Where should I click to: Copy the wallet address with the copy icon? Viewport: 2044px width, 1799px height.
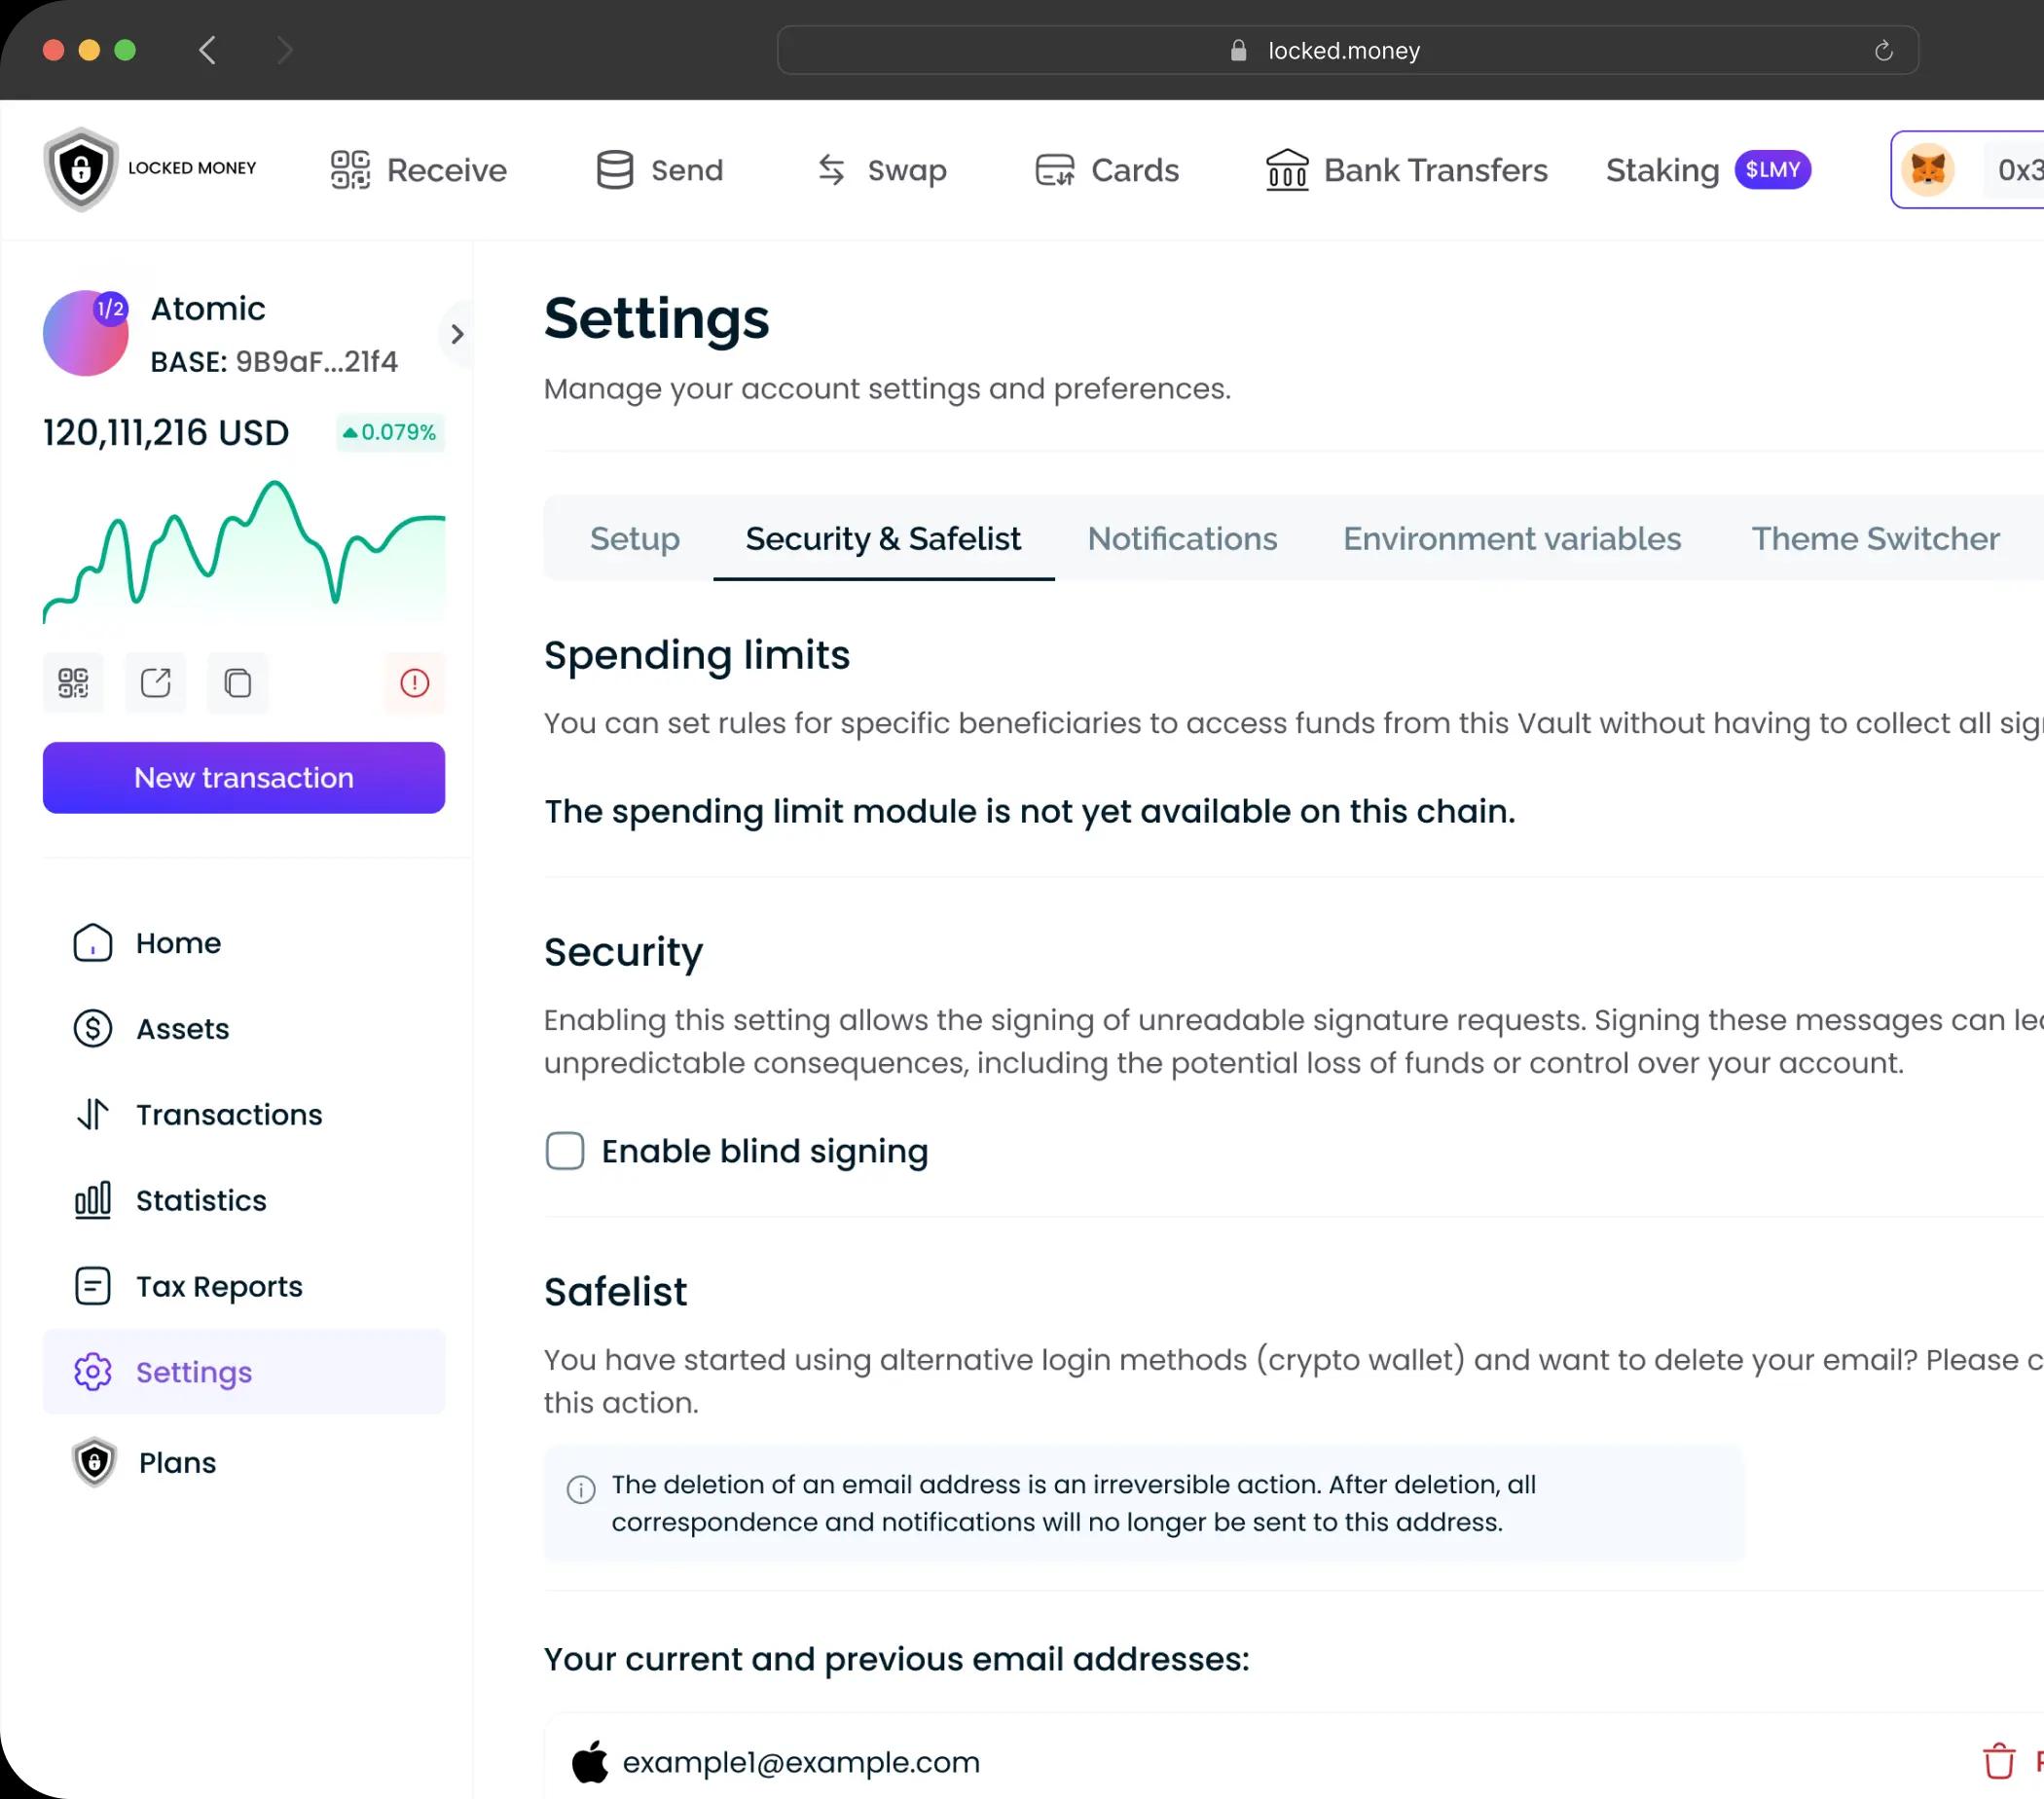click(x=237, y=683)
